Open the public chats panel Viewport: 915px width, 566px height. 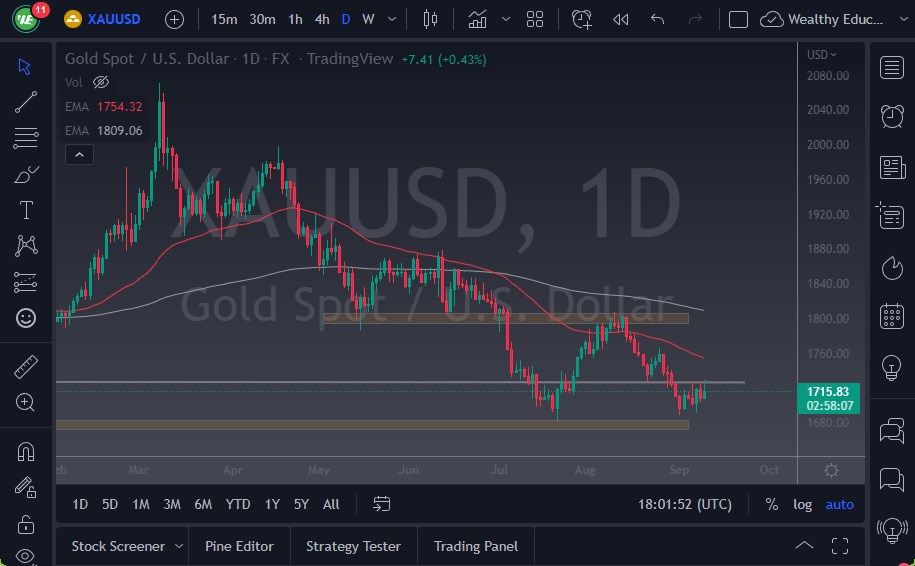tap(892, 431)
